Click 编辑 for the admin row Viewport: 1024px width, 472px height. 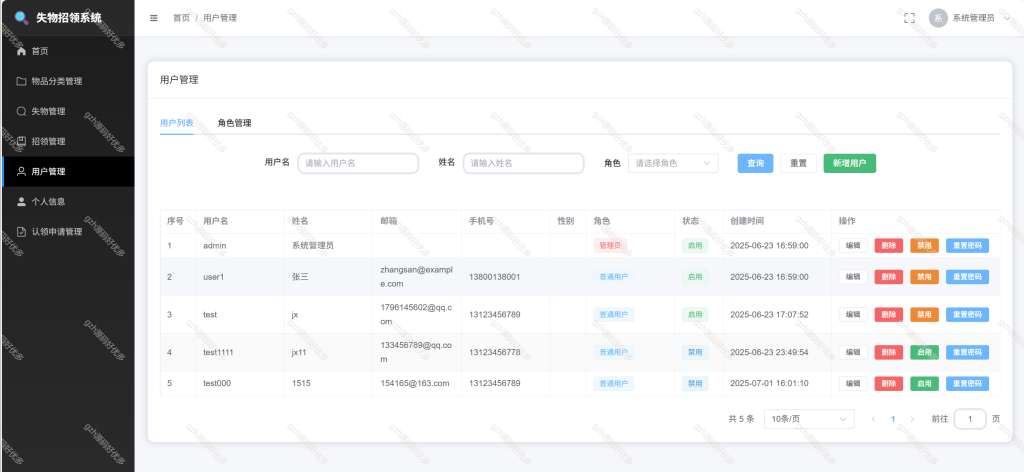tap(853, 245)
